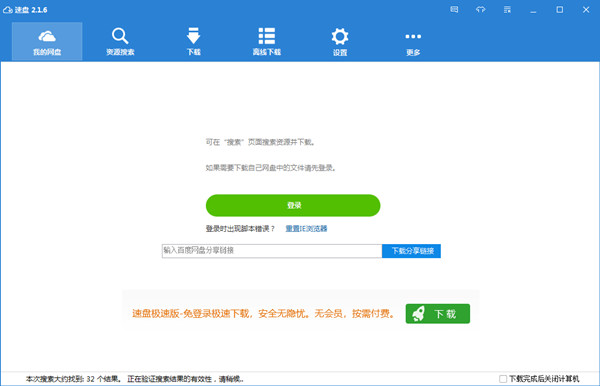Click the orange 速盘极速版 promo text
Viewport: 600px width, 386px height.
pos(263,314)
